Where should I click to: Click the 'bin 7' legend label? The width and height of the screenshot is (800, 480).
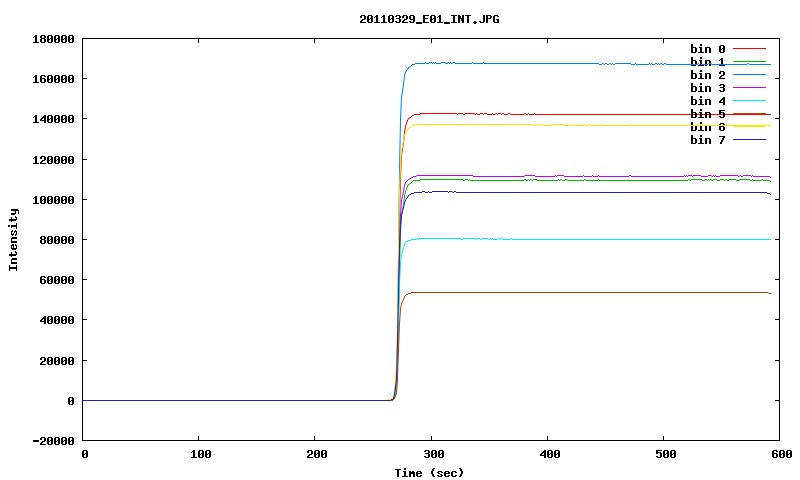[x=708, y=140]
